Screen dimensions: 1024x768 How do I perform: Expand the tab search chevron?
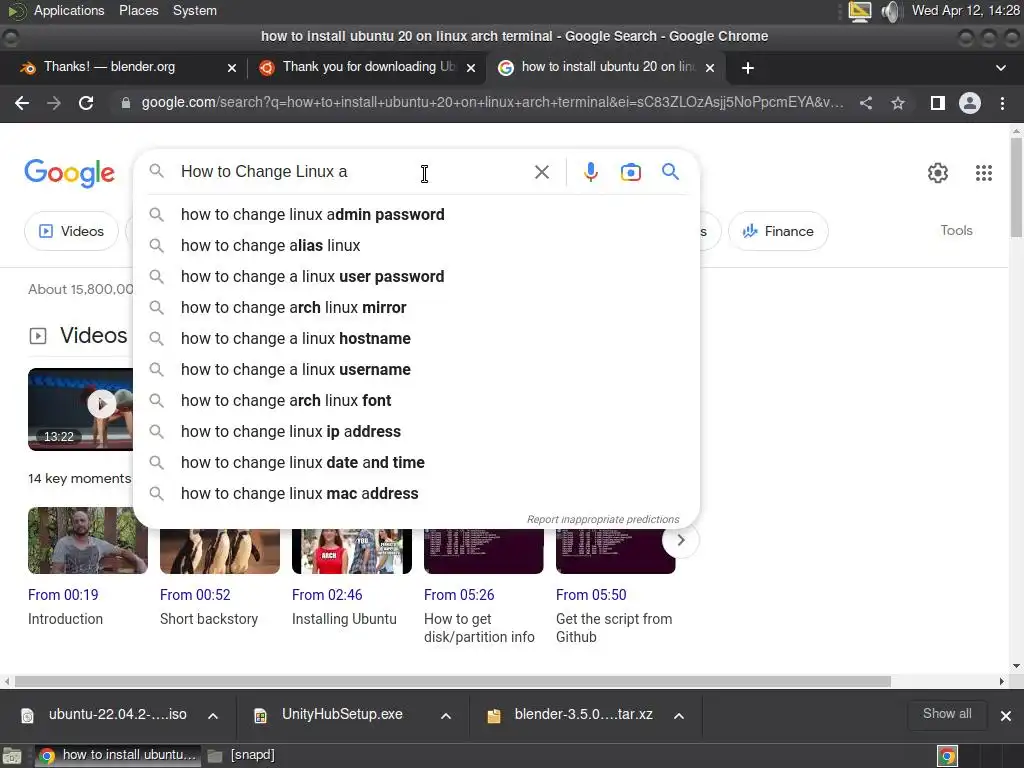[1000, 68]
